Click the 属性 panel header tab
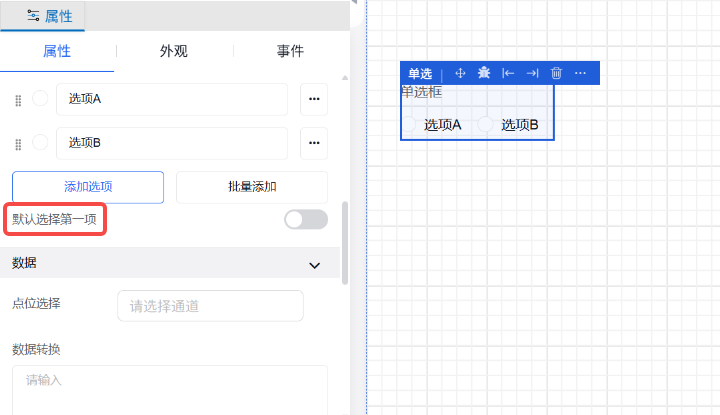Screen dimensions: 720x415 pos(42,16)
